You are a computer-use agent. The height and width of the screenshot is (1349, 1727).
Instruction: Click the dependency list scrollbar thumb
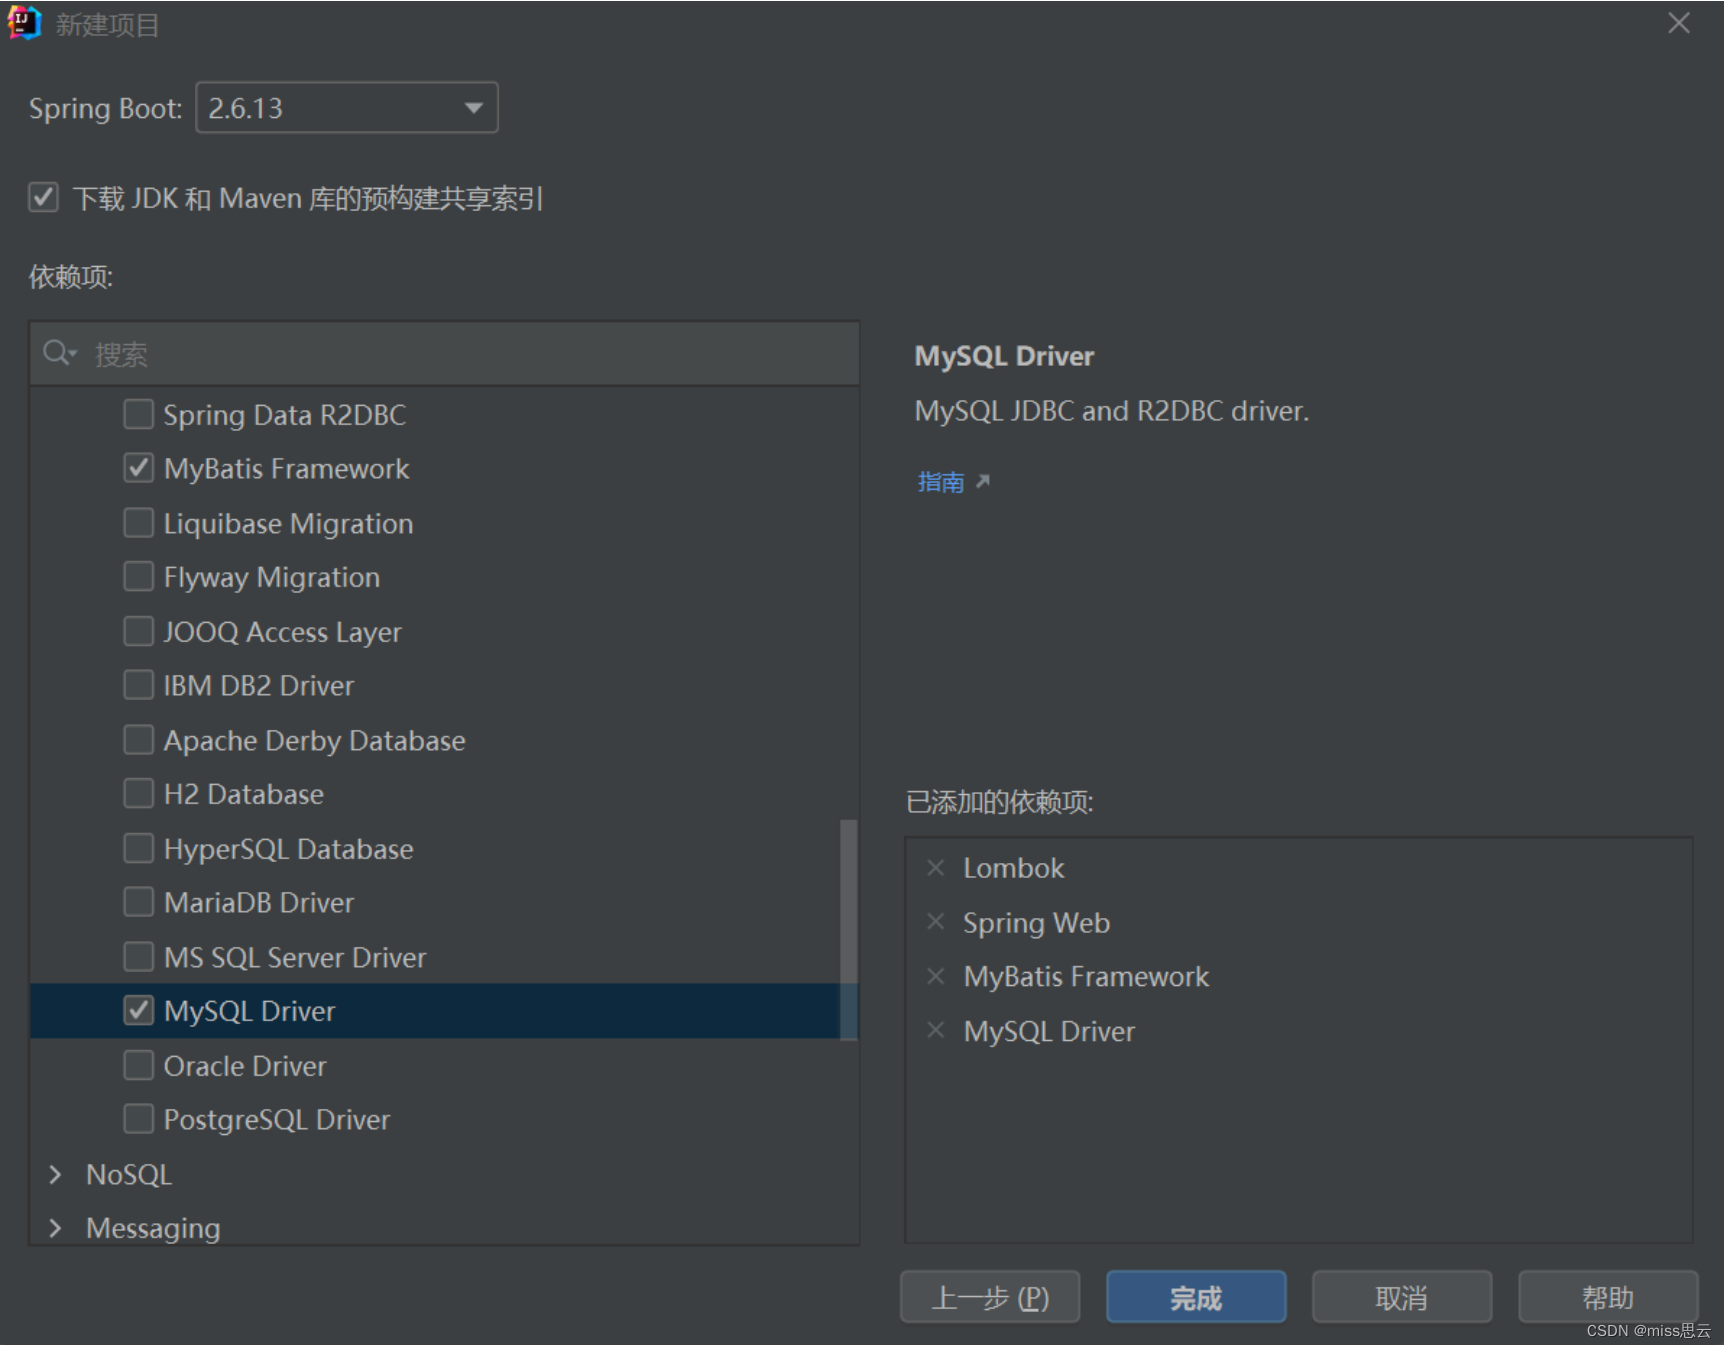[849, 930]
